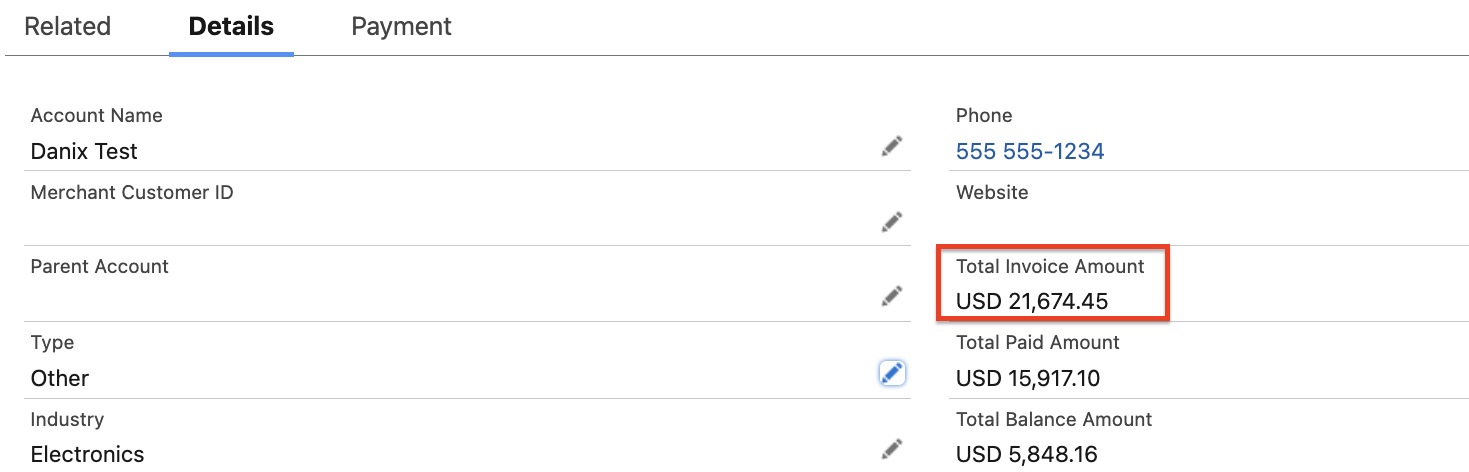Edit Parent Account using its pencil icon
The height and width of the screenshot is (472, 1469).
[x=891, y=296]
